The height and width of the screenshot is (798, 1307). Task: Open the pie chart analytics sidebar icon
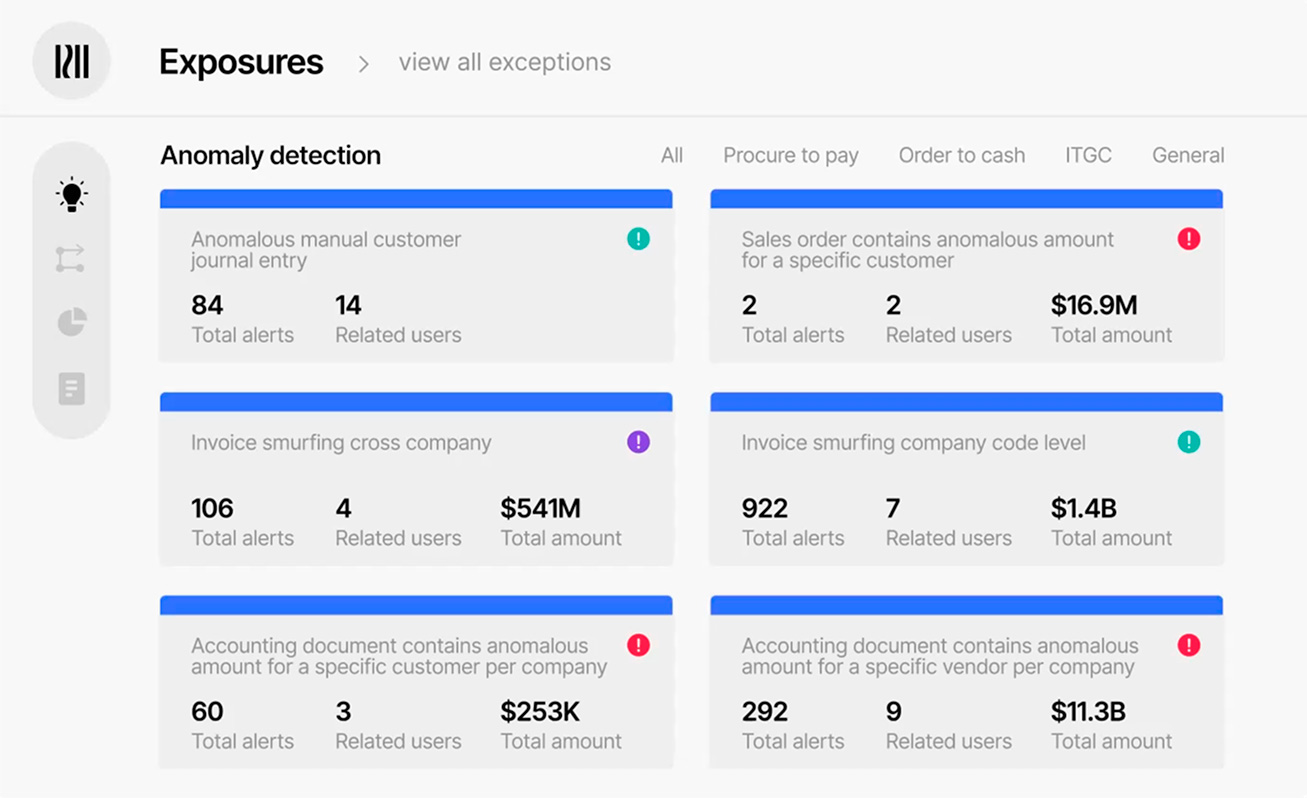pos(71,322)
